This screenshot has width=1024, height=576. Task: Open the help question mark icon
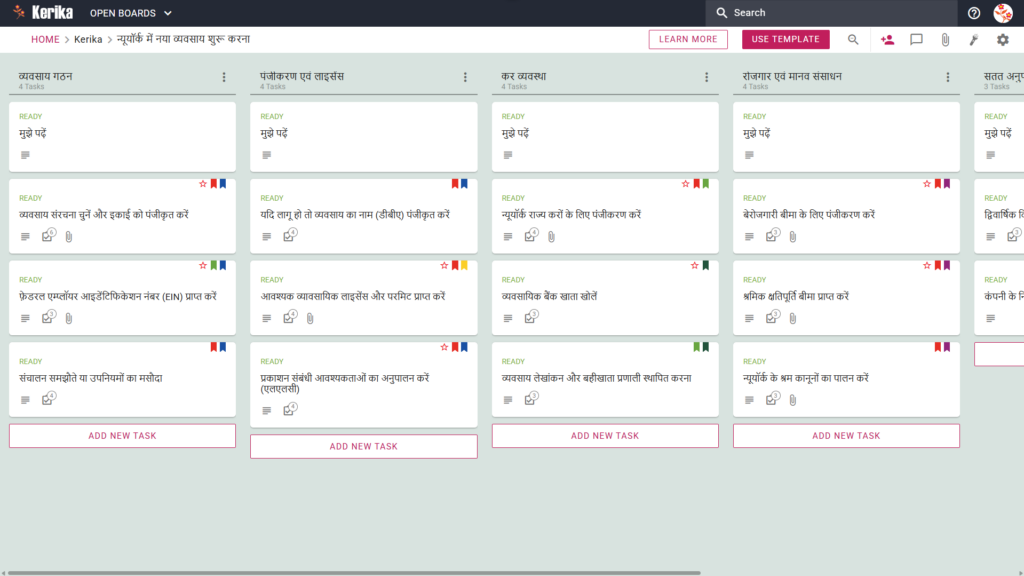(x=974, y=13)
